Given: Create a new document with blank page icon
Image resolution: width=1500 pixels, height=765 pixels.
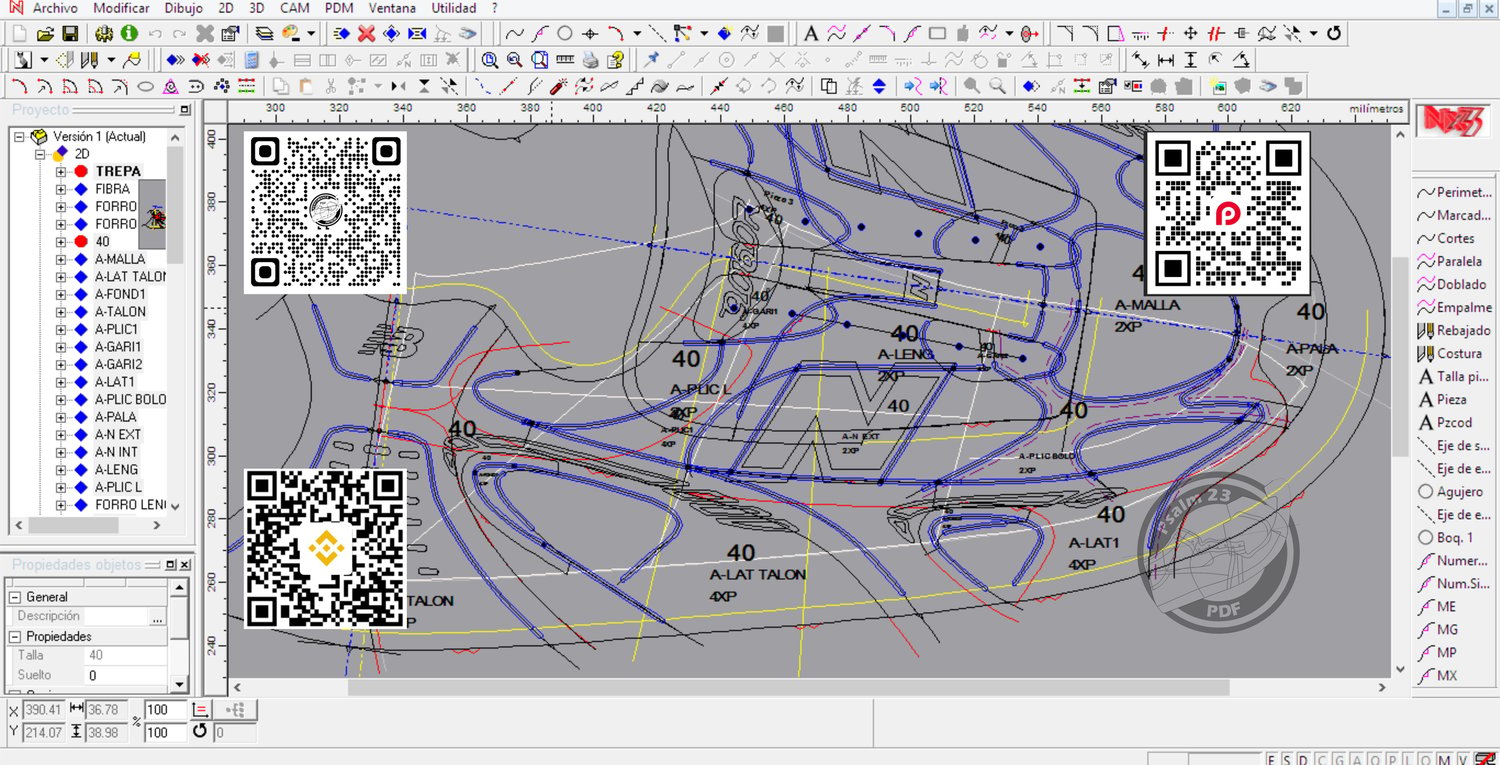Looking at the screenshot, I should pyautogui.click(x=21, y=33).
